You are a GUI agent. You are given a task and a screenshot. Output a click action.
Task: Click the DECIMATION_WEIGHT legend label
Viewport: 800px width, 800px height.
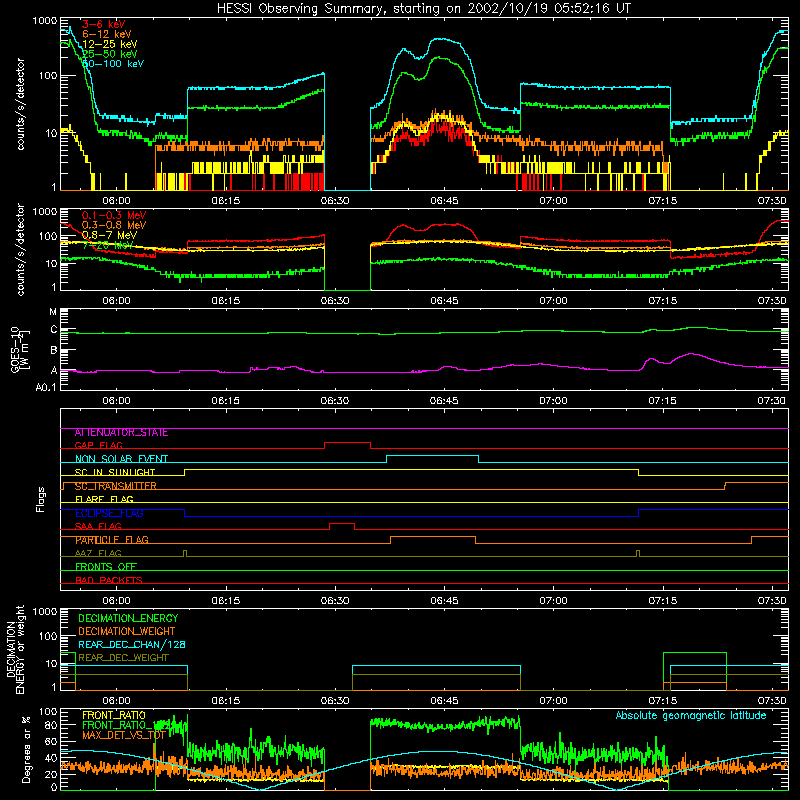pyautogui.click(x=127, y=632)
